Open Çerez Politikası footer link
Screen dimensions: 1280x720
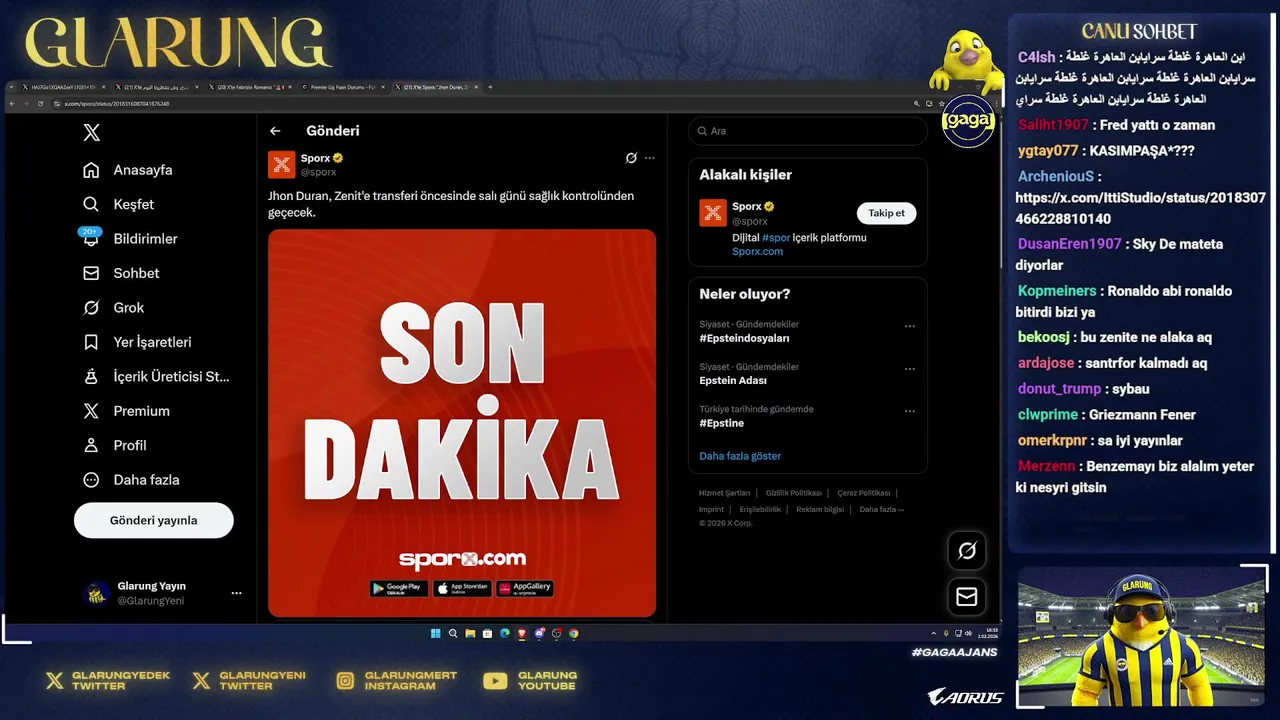point(864,493)
